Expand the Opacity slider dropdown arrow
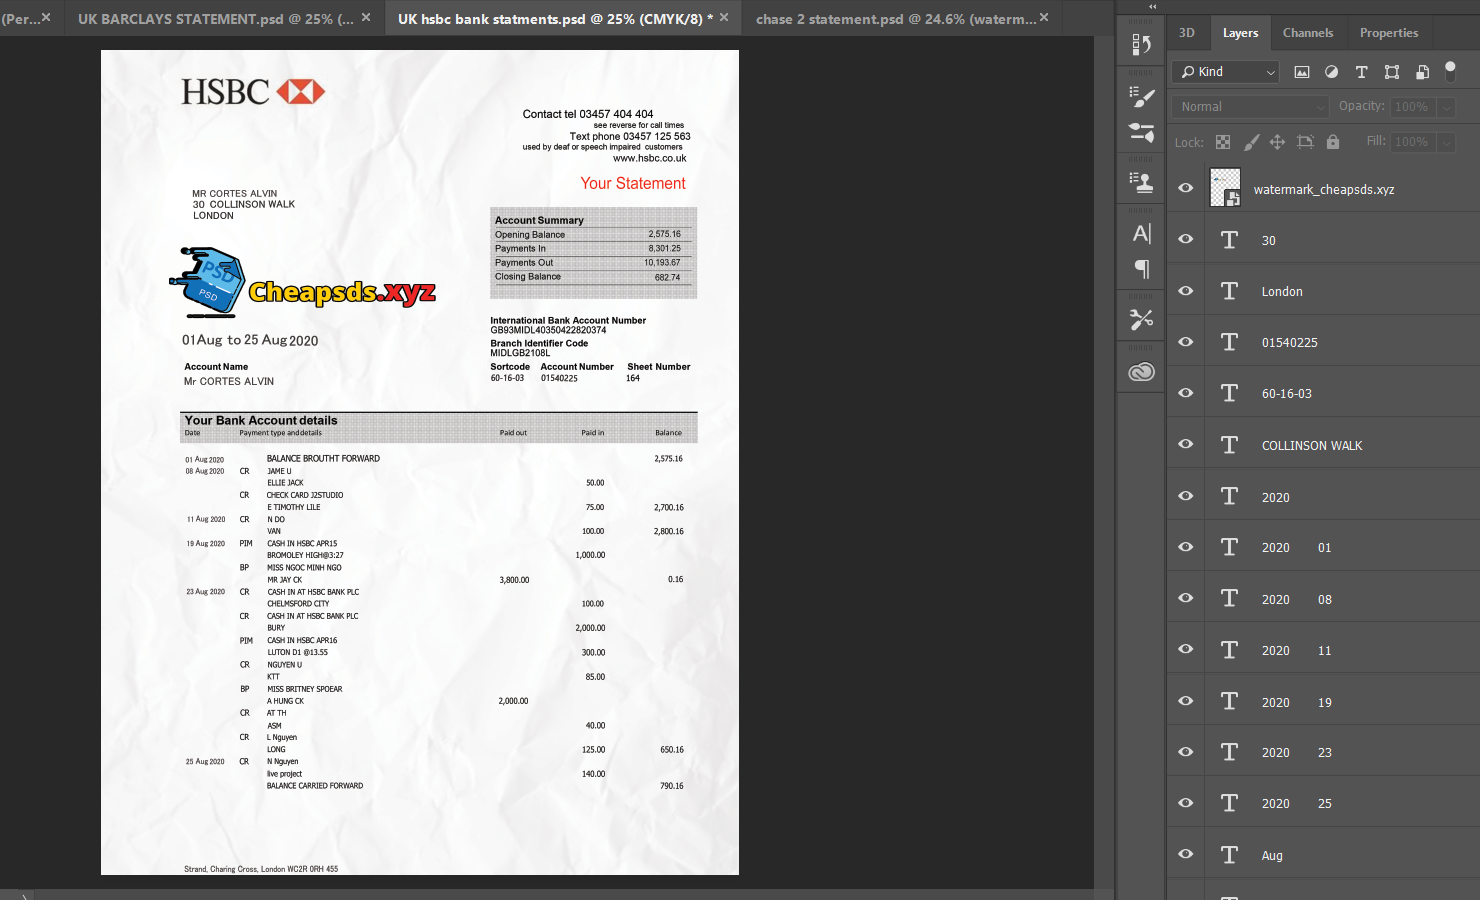Viewport: 1480px width, 900px height. 1446,107
